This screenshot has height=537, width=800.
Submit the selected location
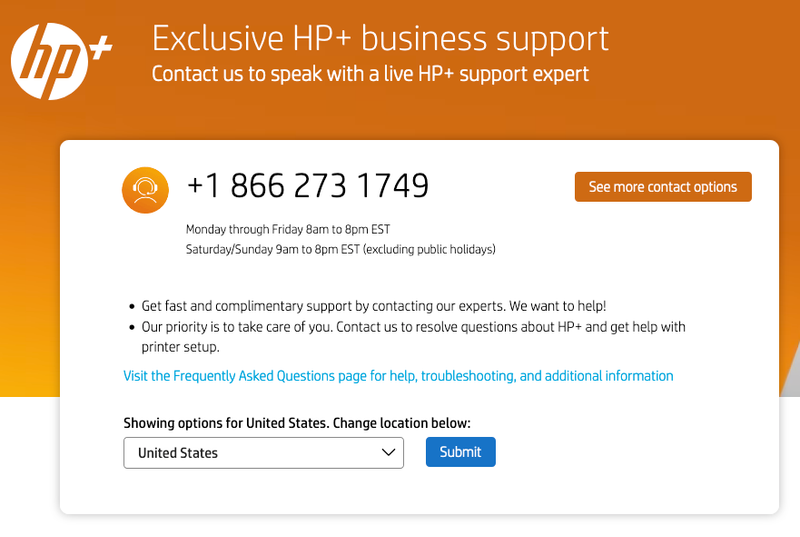[x=460, y=452]
